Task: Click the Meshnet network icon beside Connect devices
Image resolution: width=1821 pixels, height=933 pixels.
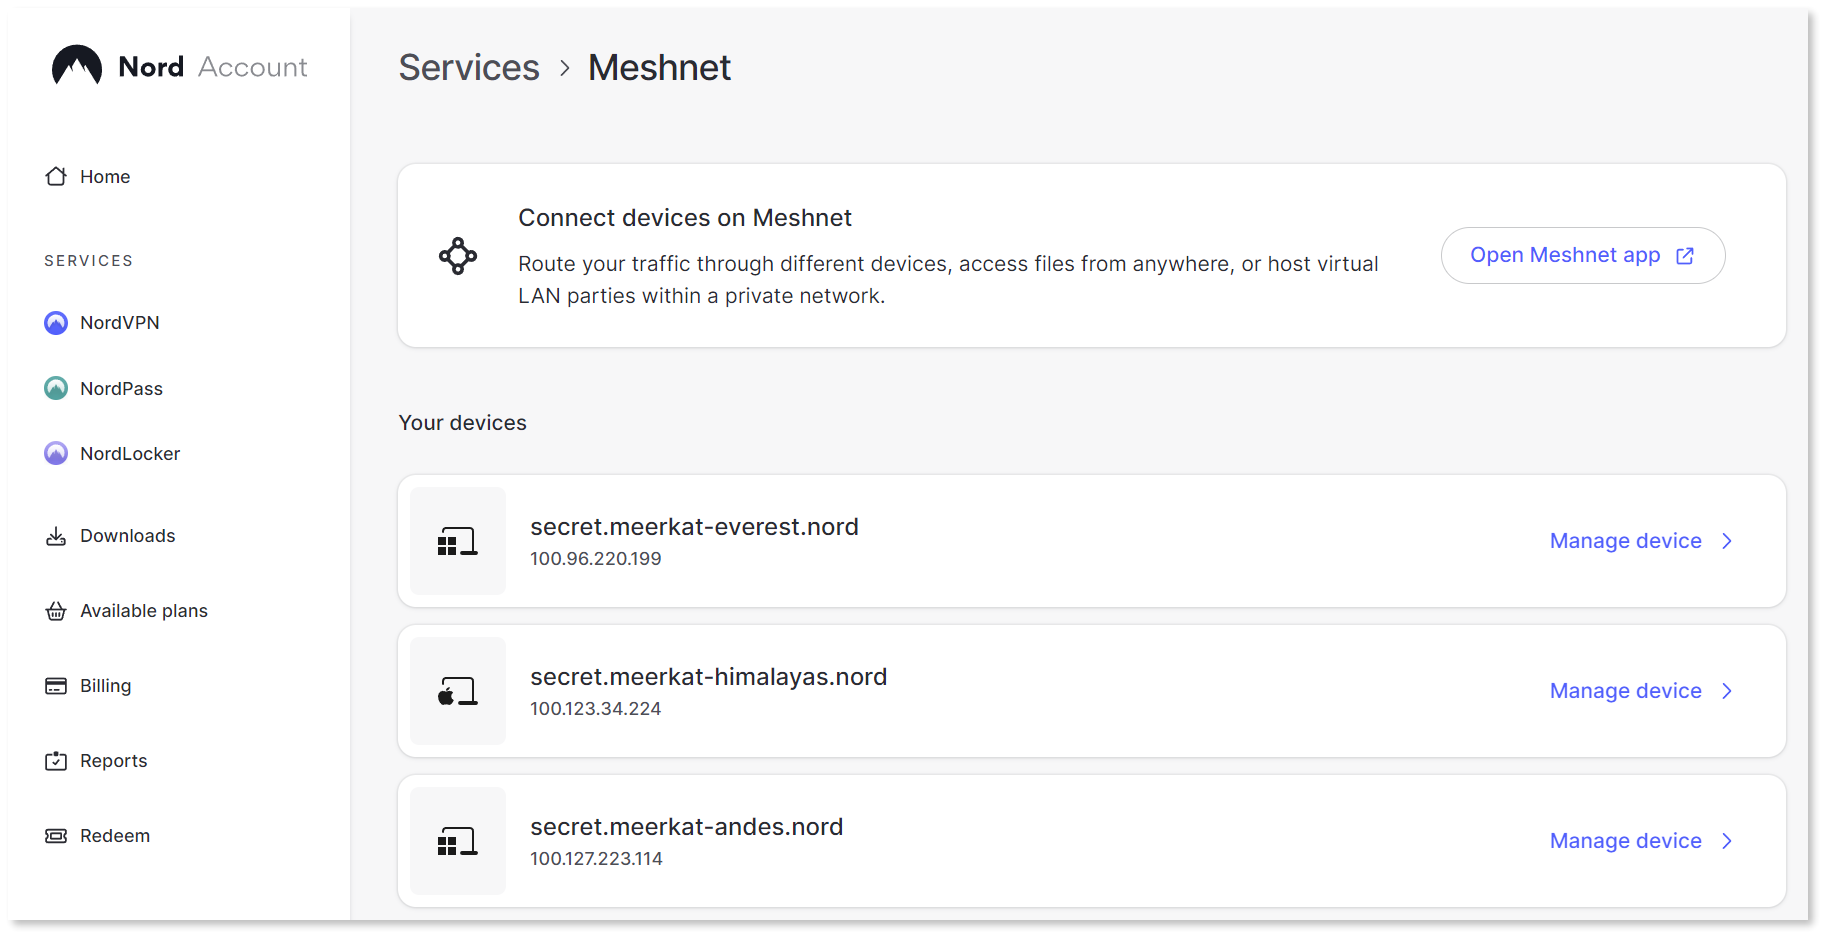Action: click(x=458, y=256)
